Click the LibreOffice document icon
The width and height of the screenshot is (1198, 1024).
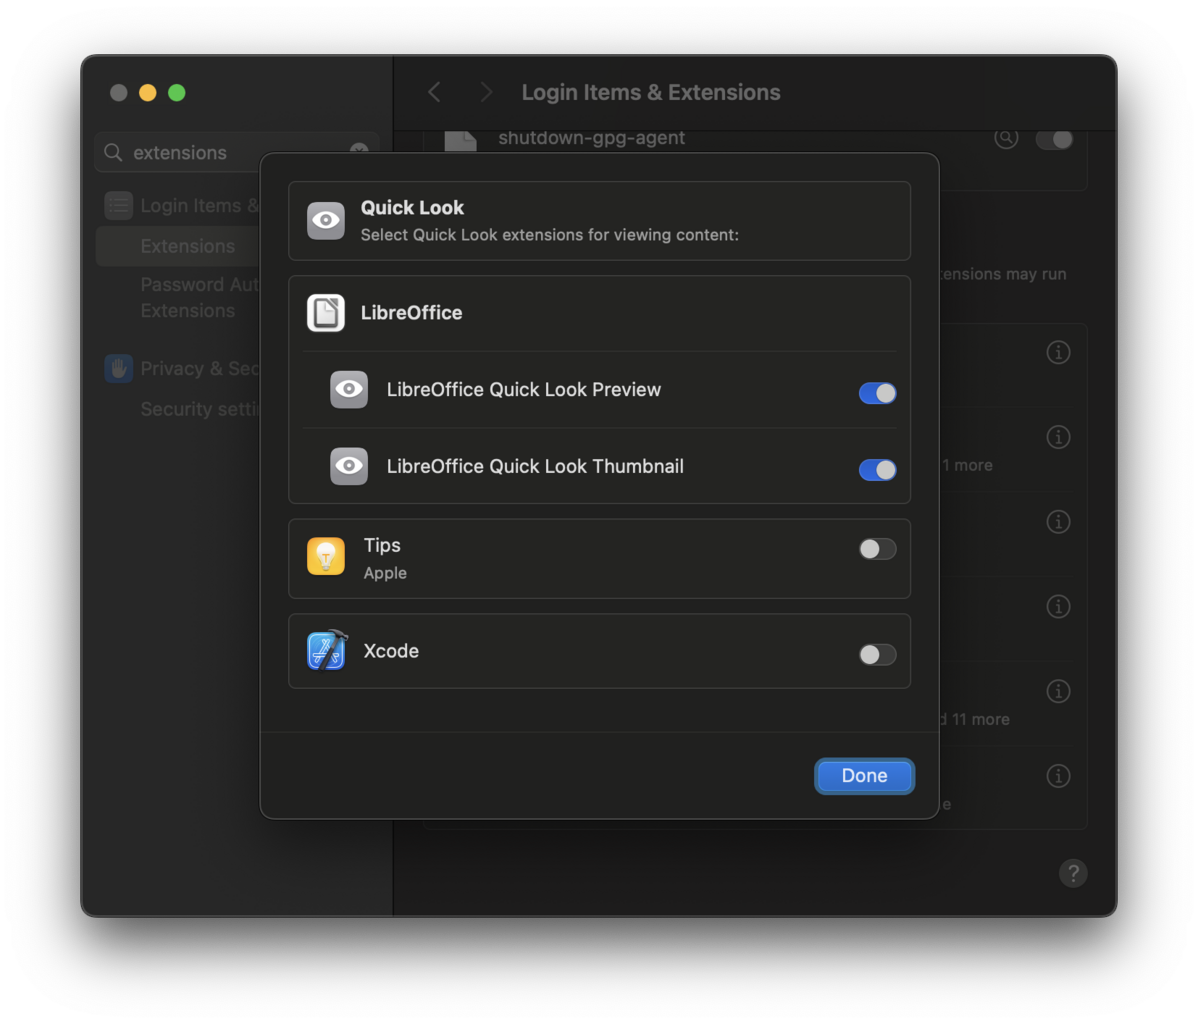tap(325, 312)
